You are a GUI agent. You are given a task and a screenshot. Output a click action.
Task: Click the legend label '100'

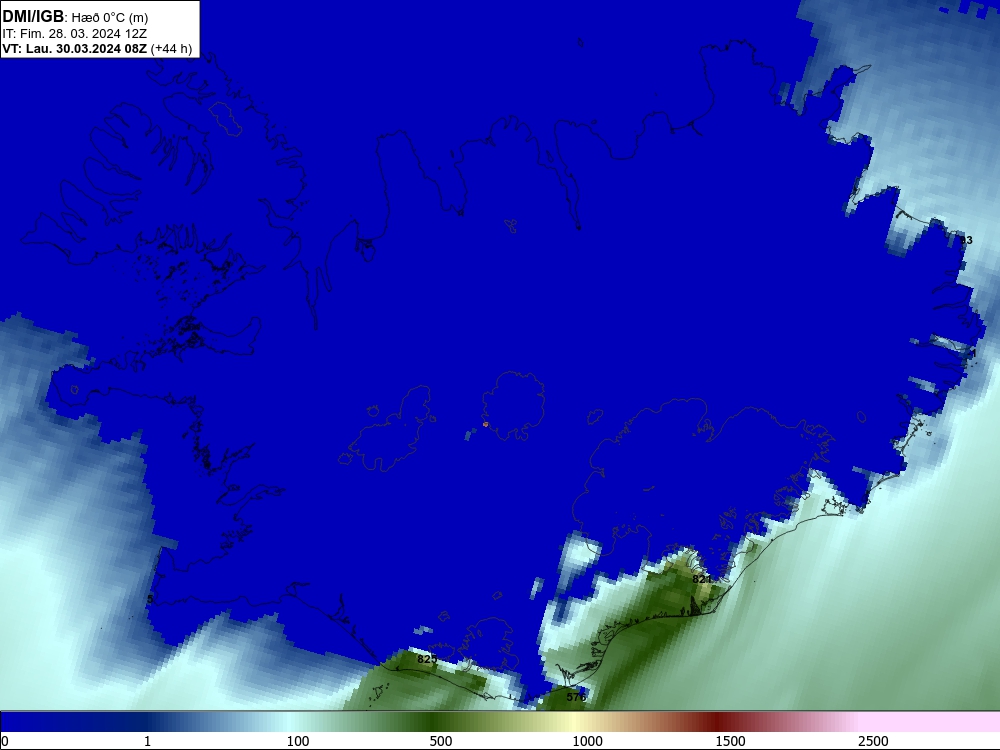click(x=298, y=741)
